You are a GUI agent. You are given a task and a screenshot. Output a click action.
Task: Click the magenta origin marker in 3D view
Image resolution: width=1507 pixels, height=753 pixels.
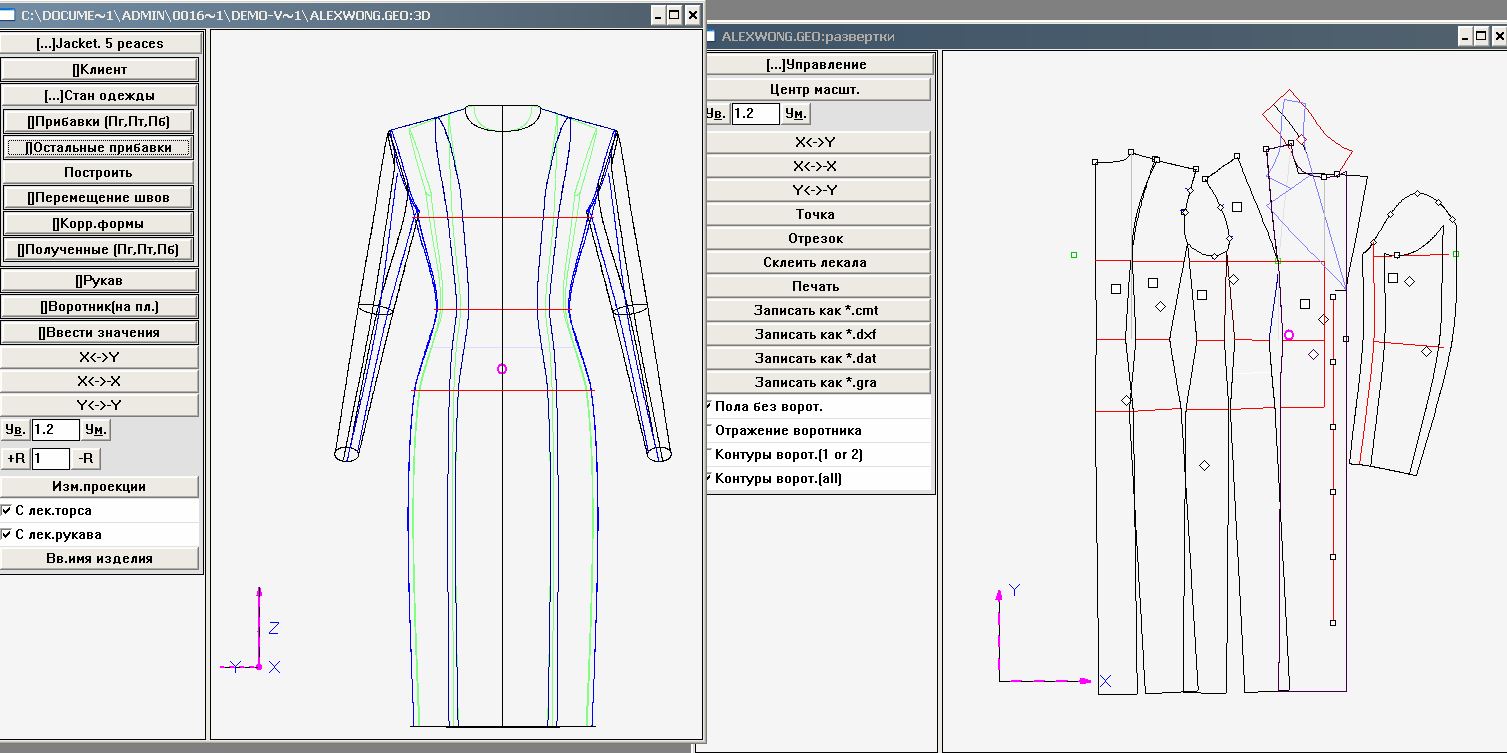coord(502,369)
